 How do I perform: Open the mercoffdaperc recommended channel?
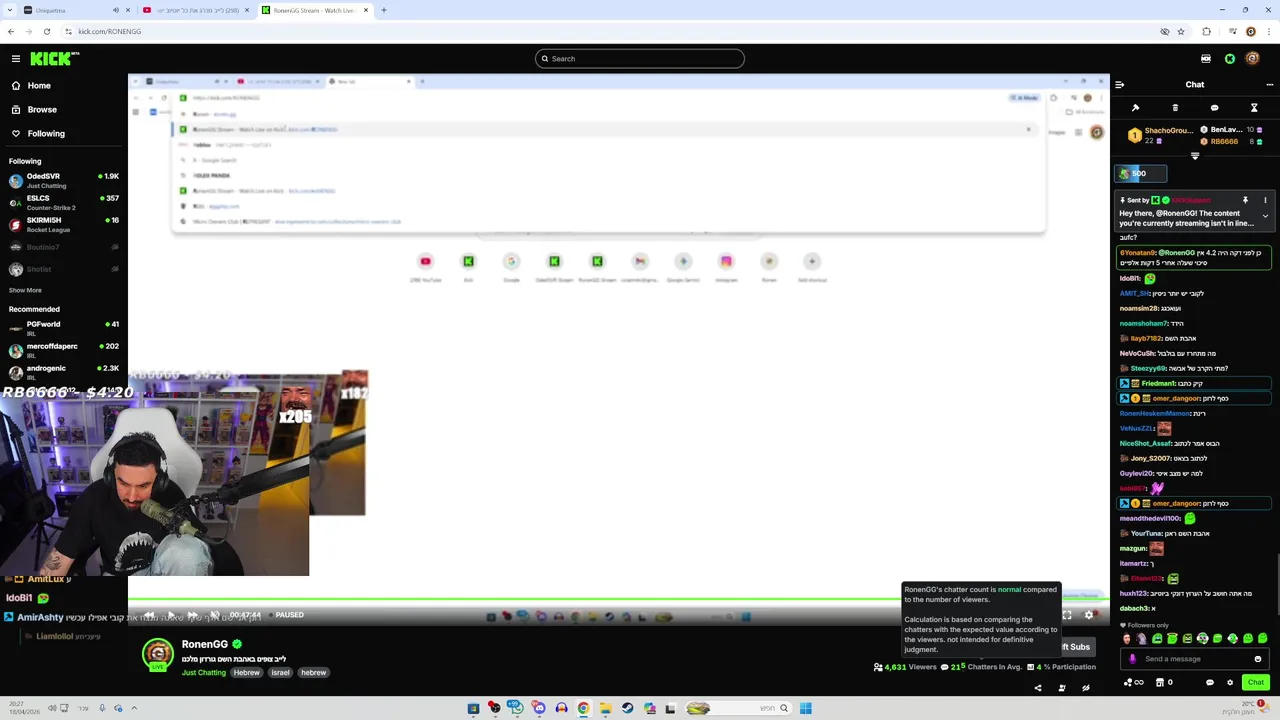[x=64, y=351]
